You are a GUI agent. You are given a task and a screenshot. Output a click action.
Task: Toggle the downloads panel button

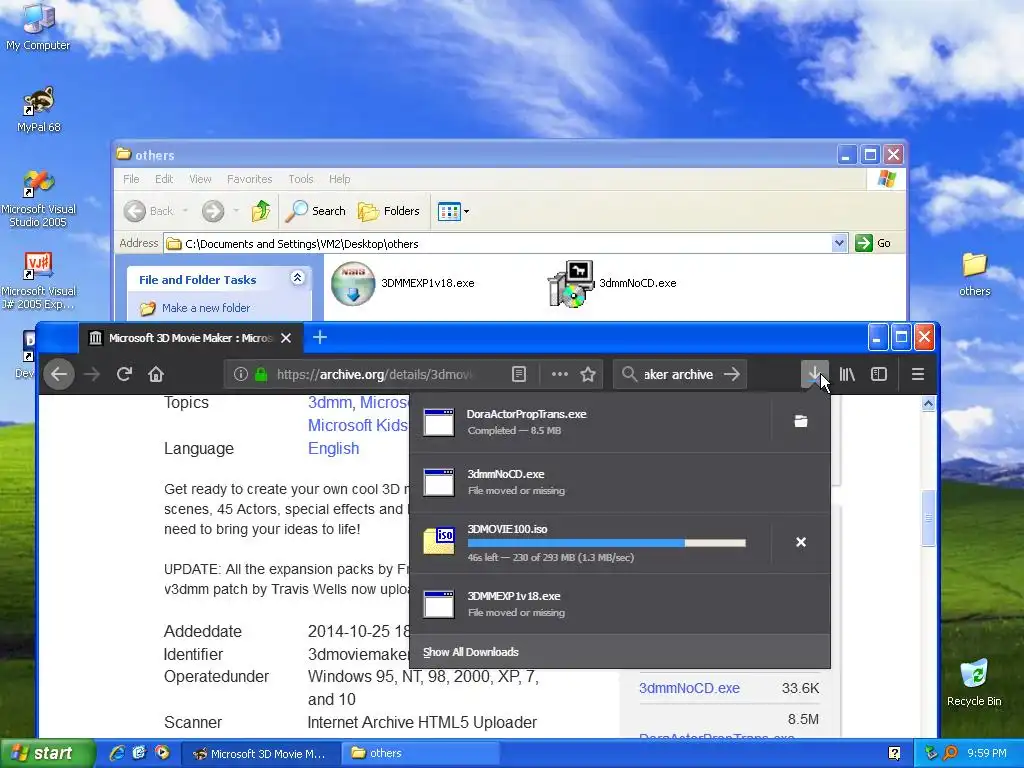(x=814, y=374)
